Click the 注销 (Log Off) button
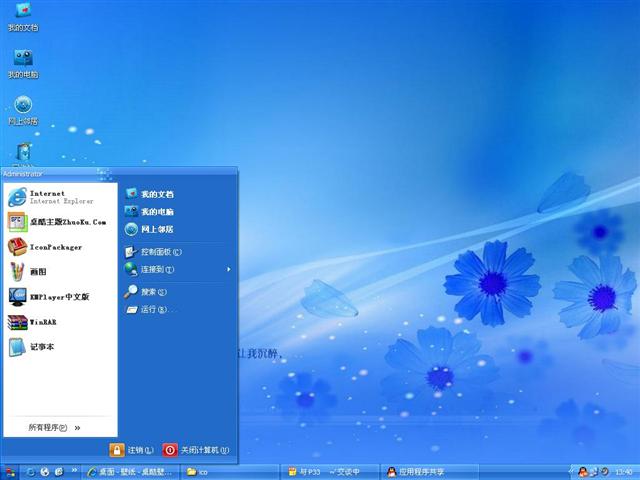The width and height of the screenshot is (640, 480). 133,450
